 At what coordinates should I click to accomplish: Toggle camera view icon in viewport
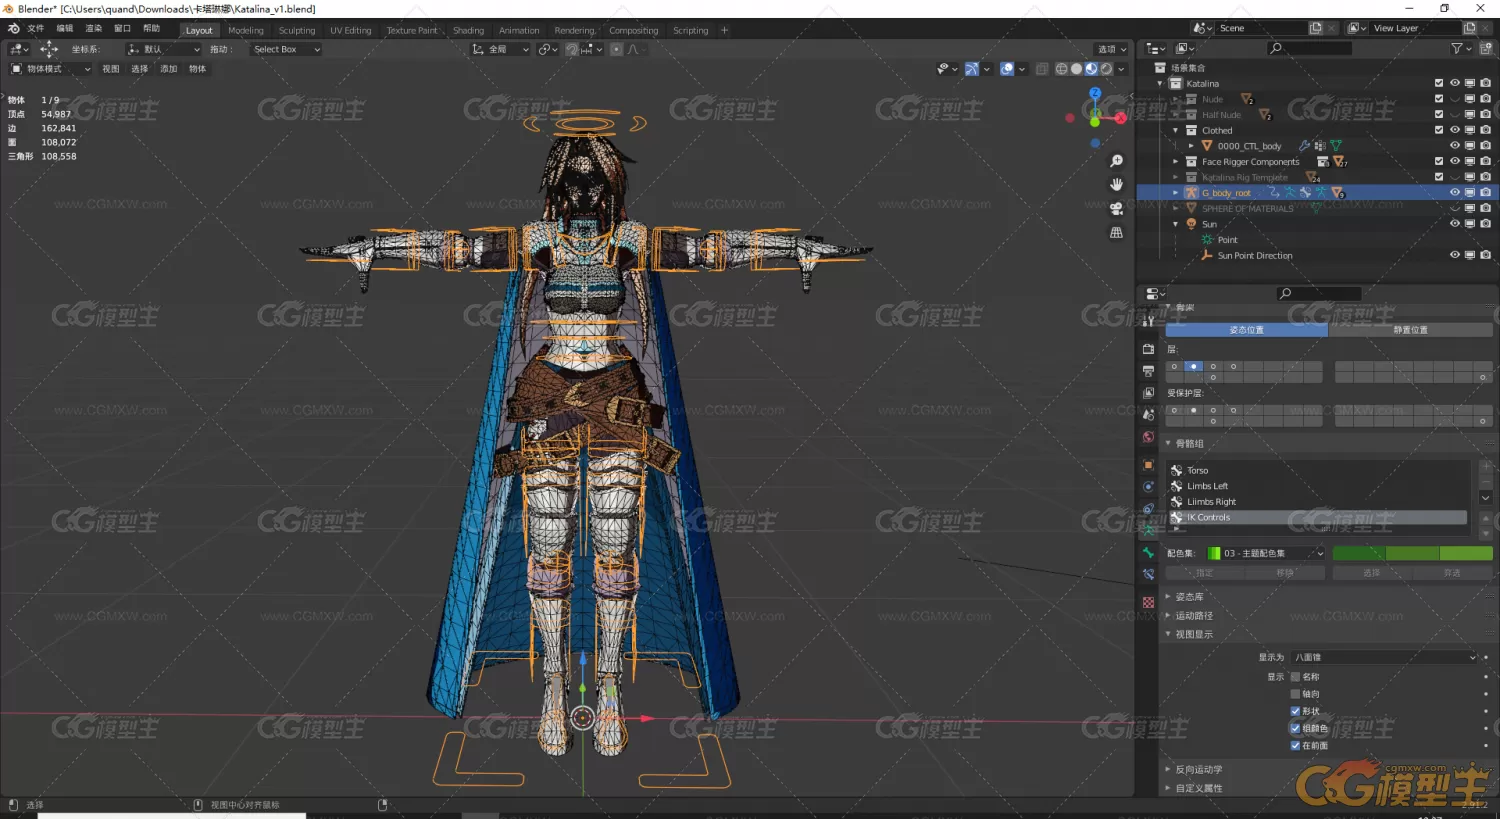click(x=1117, y=209)
